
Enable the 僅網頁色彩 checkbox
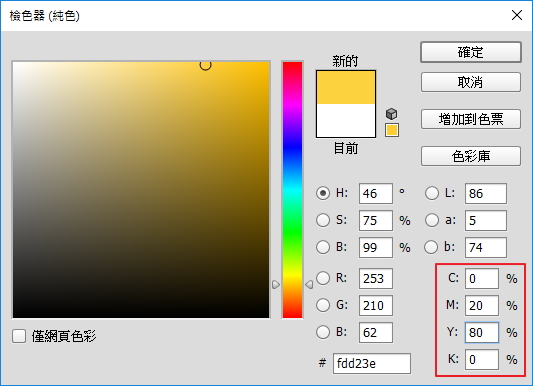point(19,336)
